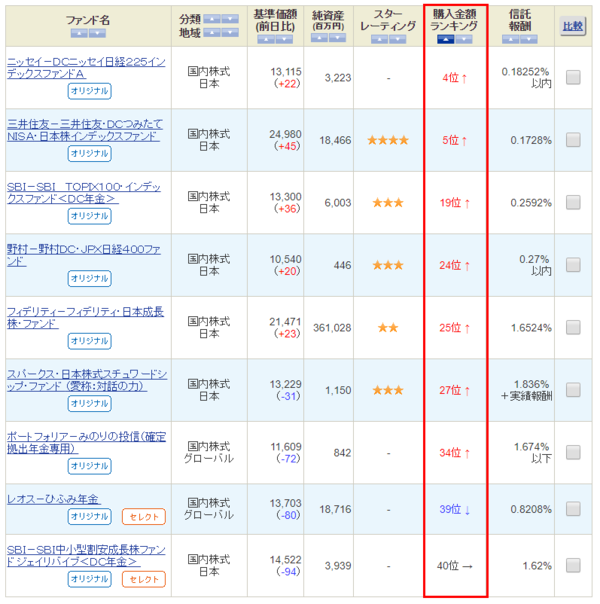Click オリジナル badge under 野村DC fund

(x=90, y=279)
